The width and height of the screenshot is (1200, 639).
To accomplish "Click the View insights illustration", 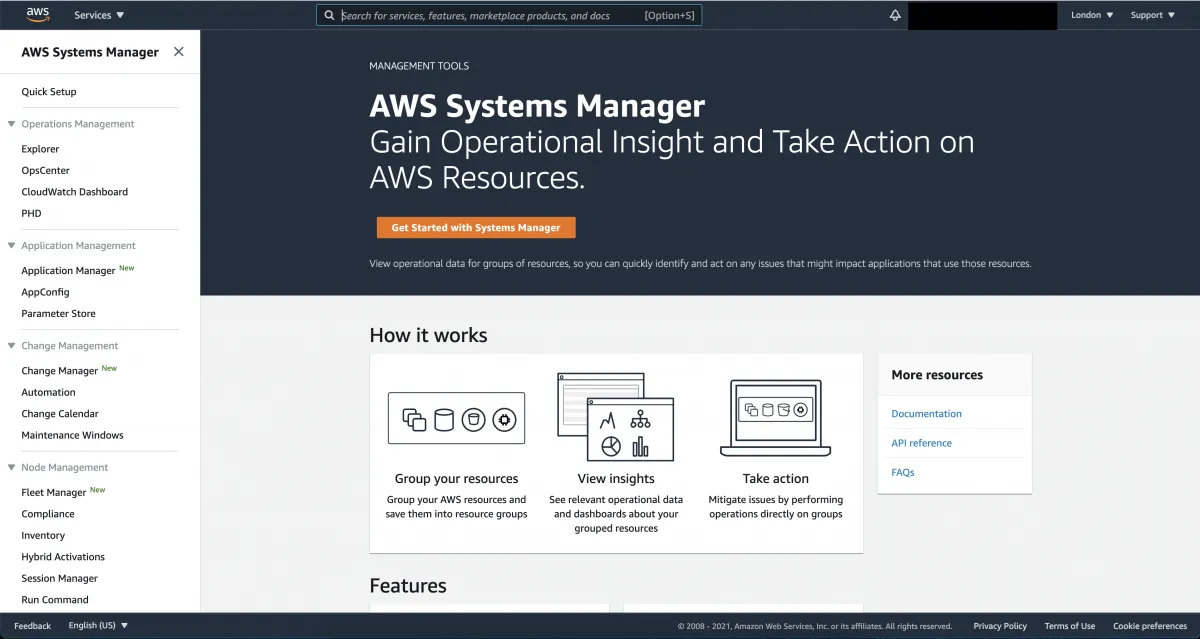I will click(x=616, y=417).
